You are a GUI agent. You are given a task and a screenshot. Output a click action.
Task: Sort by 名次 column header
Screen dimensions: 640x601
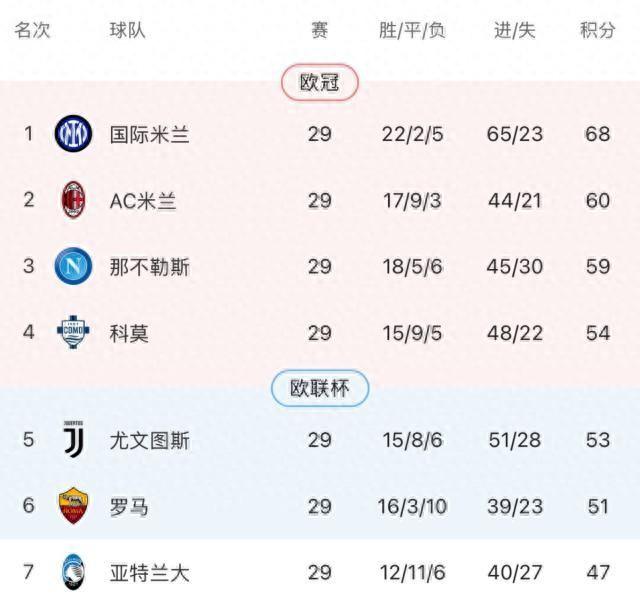(x=31, y=30)
